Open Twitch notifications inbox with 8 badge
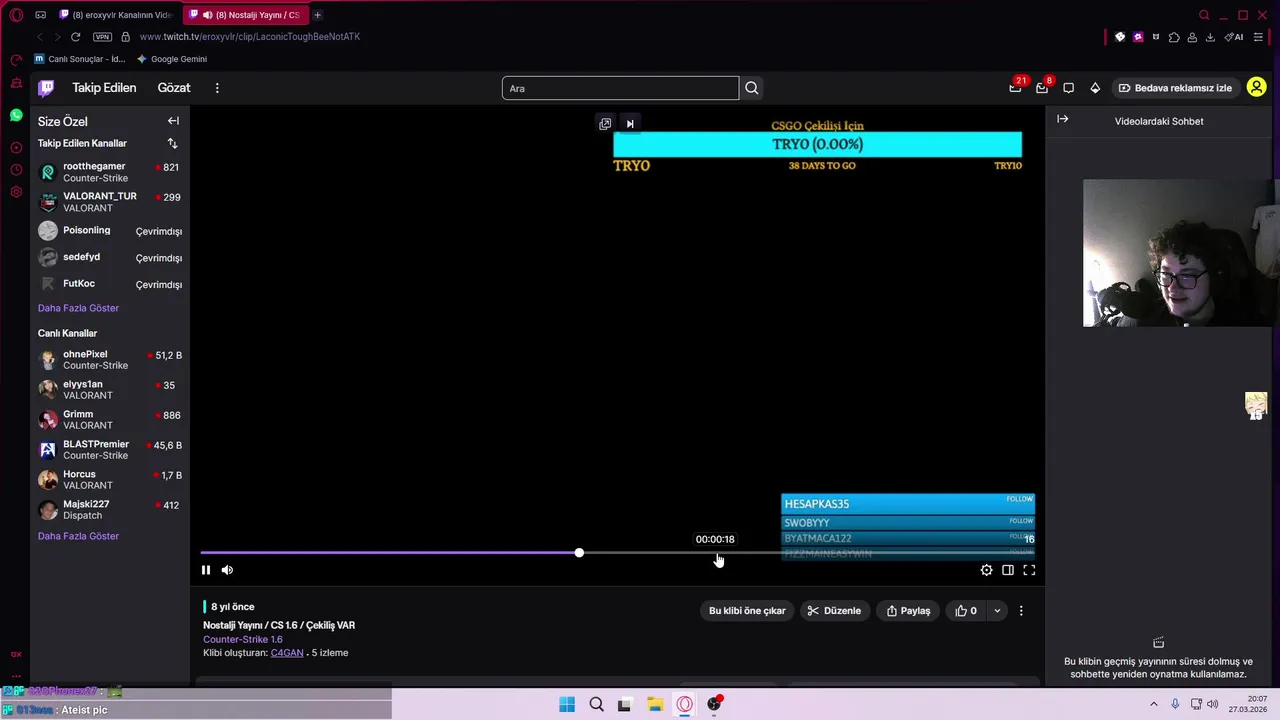The height and width of the screenshot is (720, 1280). [x=1042, y=88]
